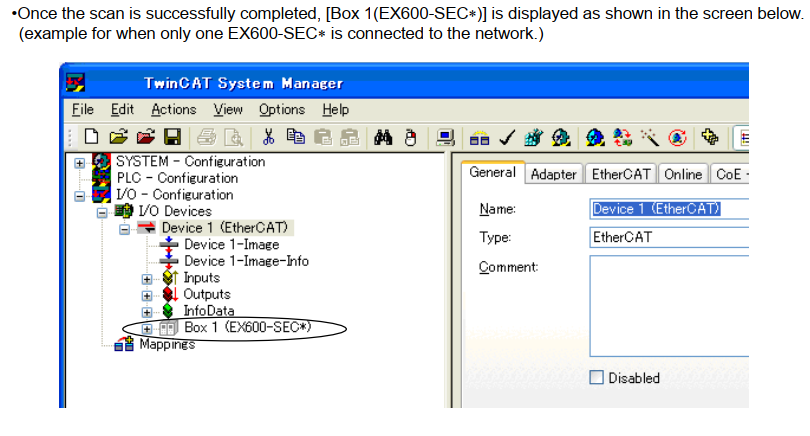
Task: Click into the Comment text area
Action: tap(669, 306)
